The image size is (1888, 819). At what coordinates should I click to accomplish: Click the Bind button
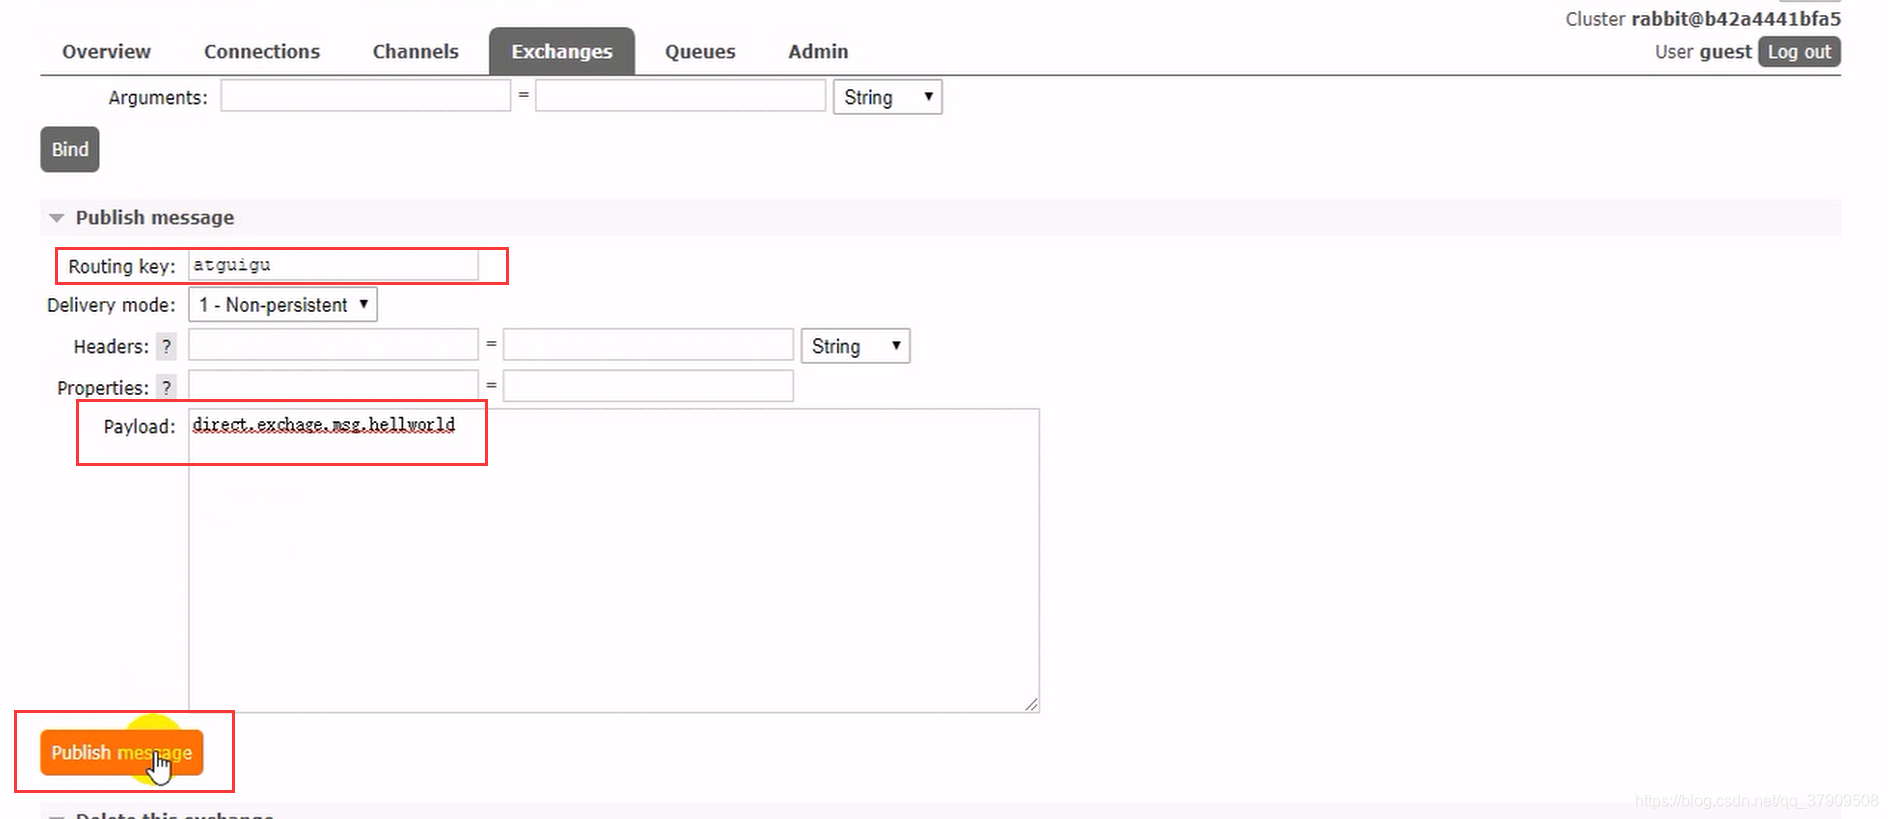click(70, 149)
